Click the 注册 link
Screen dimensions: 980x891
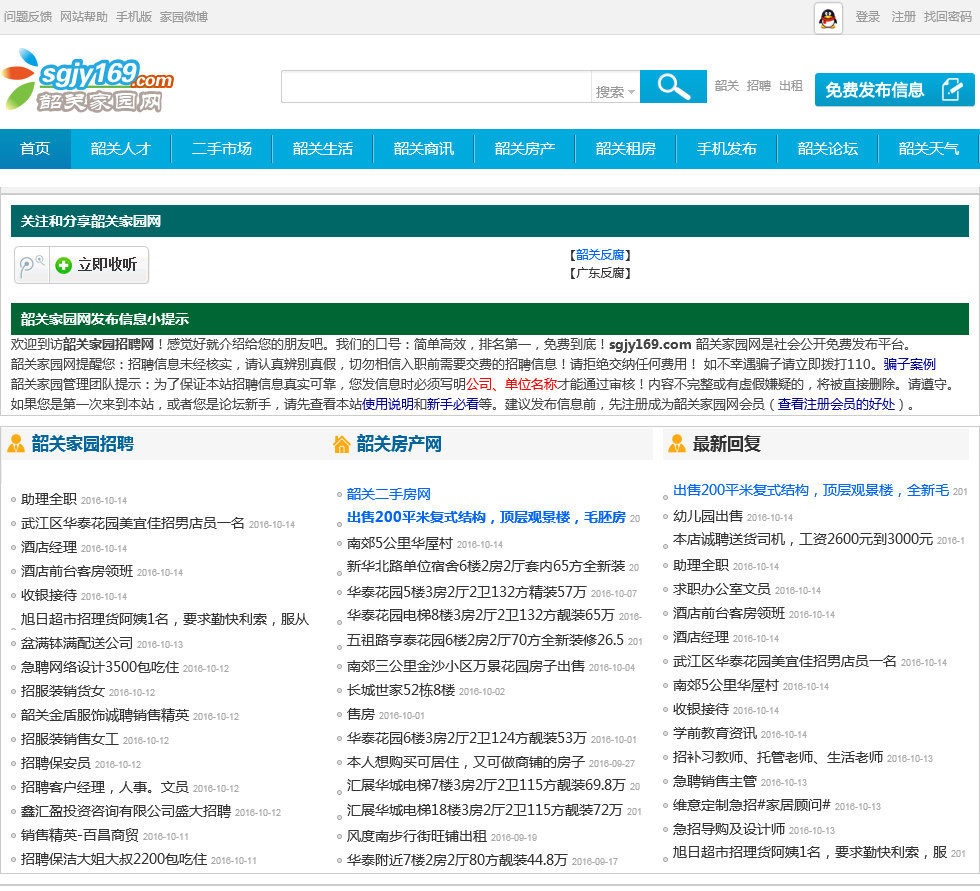click(x=903, y=17)
